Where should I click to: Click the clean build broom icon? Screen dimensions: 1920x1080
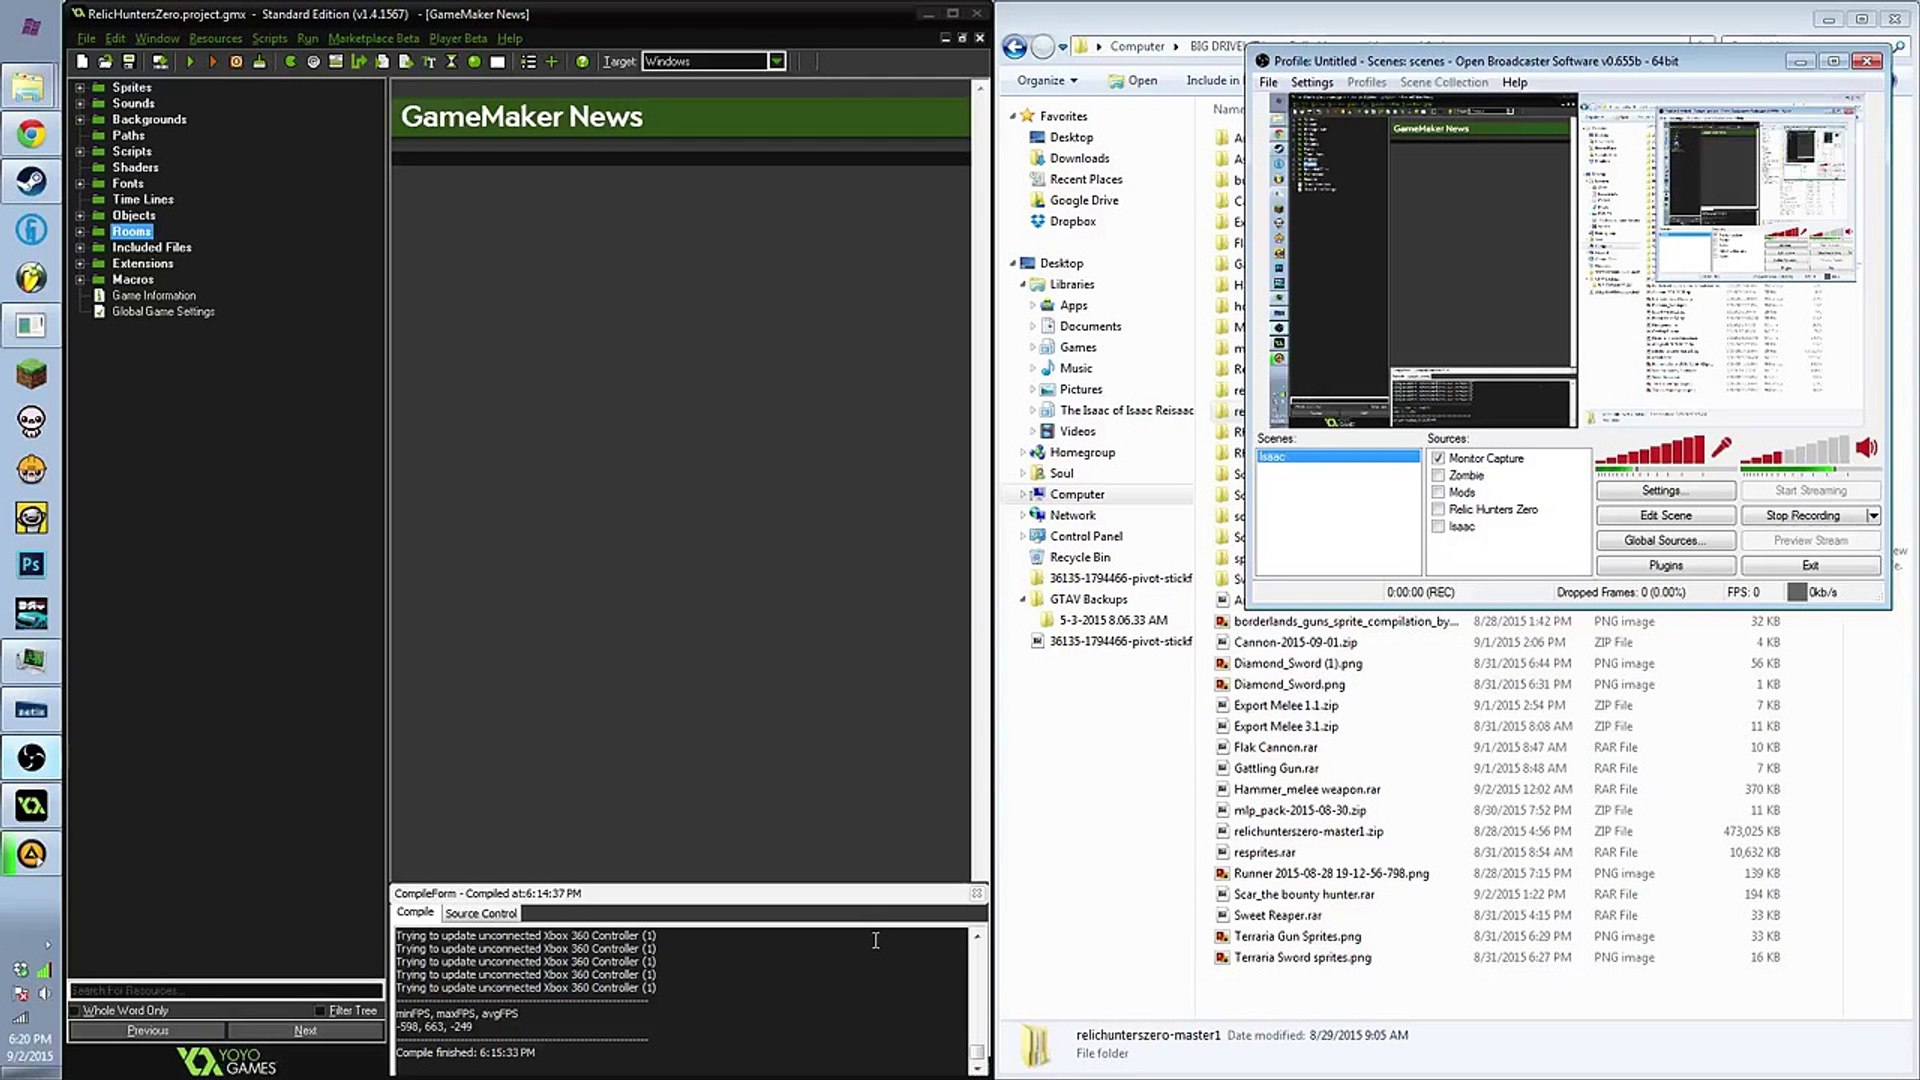tap(259, 62)
